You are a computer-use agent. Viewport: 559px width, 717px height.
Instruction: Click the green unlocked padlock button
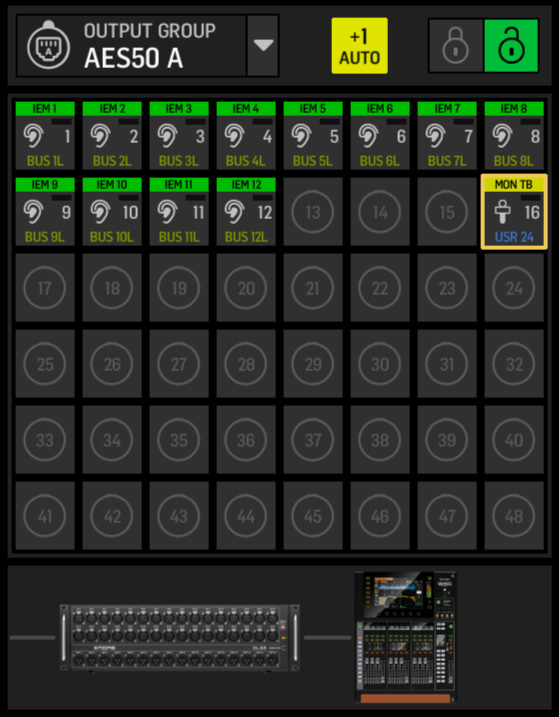(511, 46)
